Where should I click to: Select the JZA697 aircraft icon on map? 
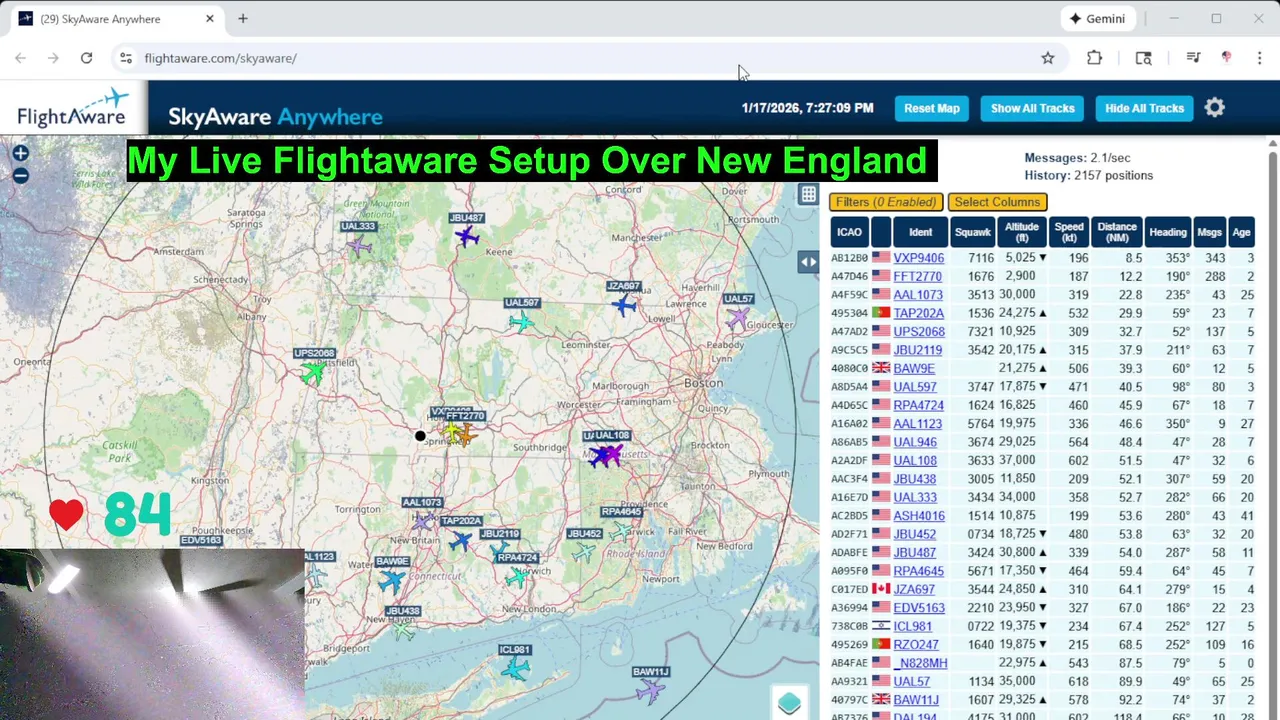(x=624, y=305)
